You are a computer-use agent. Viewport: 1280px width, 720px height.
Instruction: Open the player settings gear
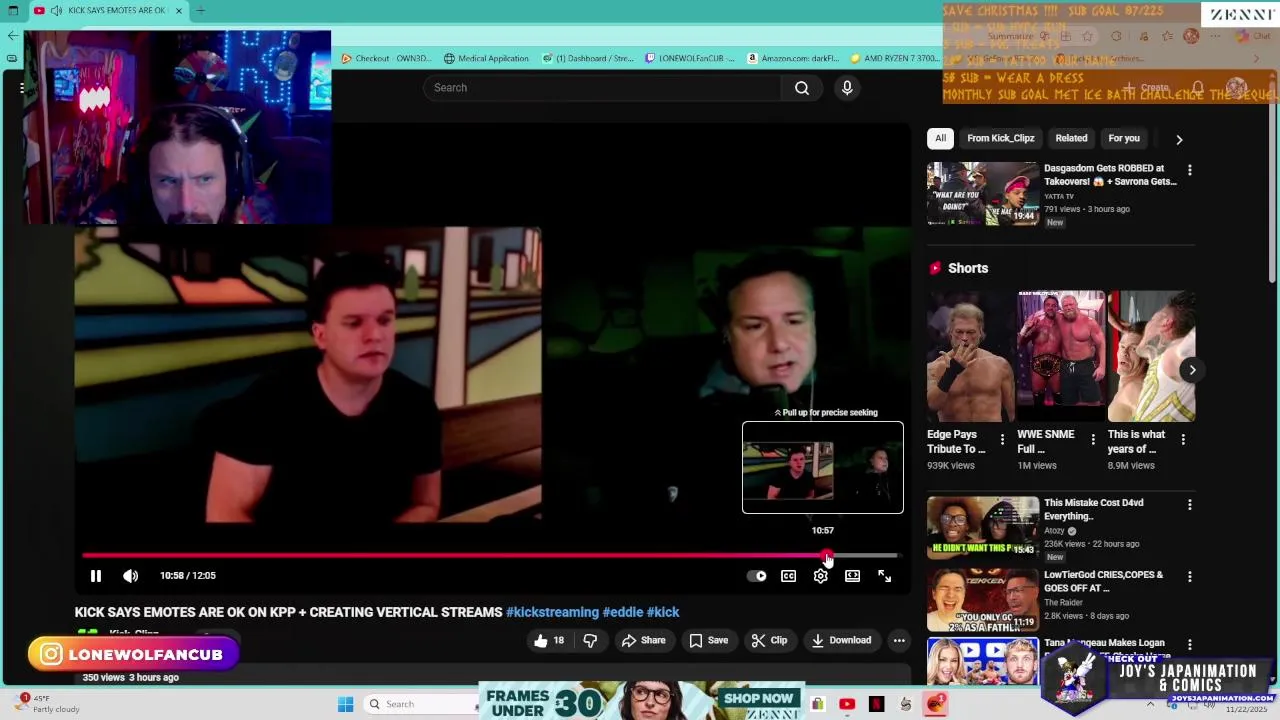tap(821, 576)
